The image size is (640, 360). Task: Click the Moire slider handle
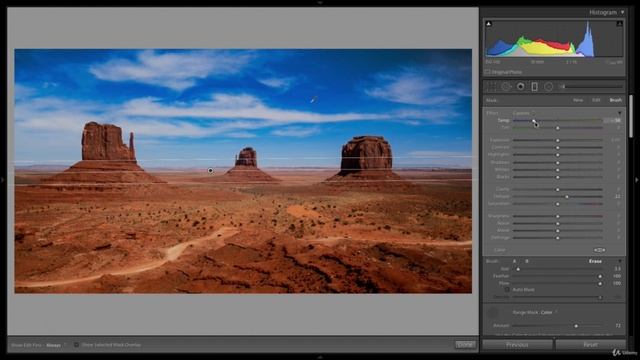pyautogui.click(x=558, y=231)
